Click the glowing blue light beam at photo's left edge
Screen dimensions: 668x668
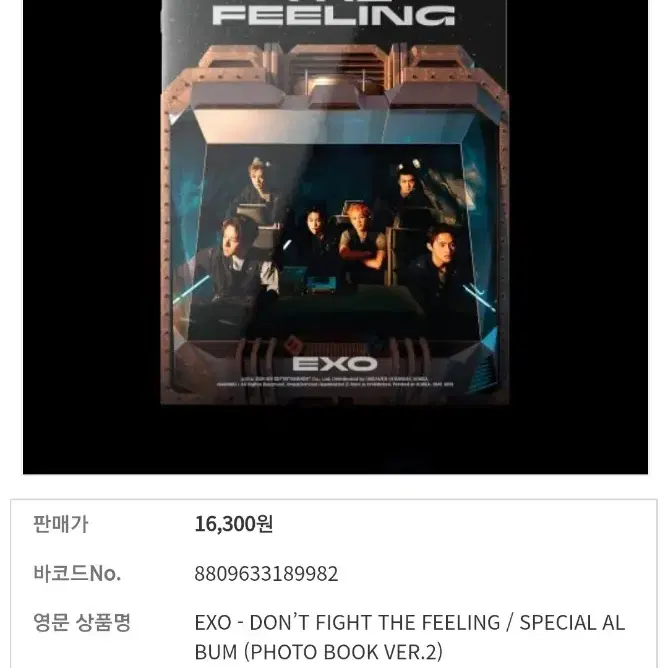192,289
